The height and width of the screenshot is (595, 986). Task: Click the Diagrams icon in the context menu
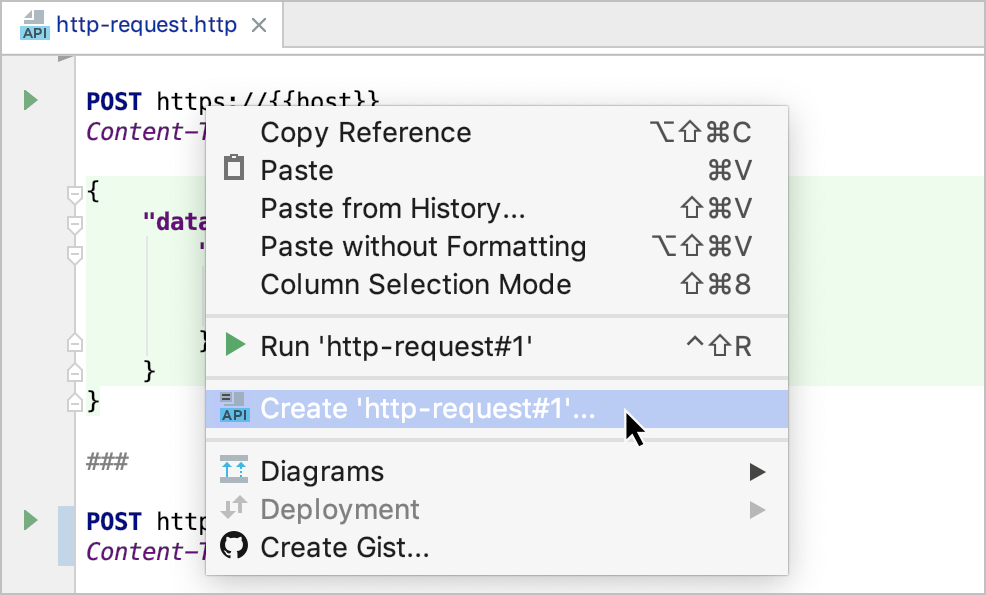[x=232, y=471]
